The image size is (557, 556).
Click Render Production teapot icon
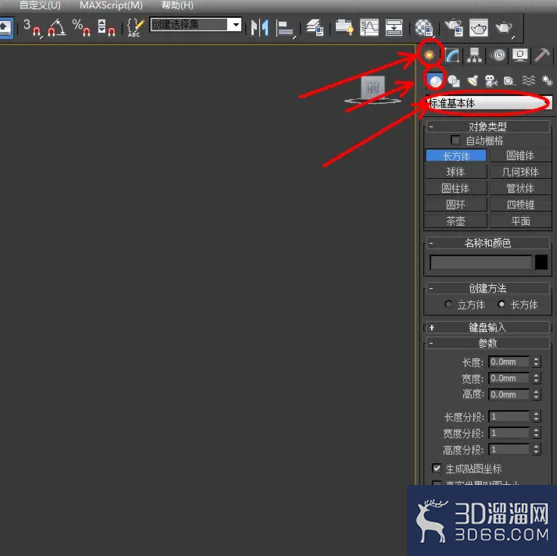pos(504,27)
